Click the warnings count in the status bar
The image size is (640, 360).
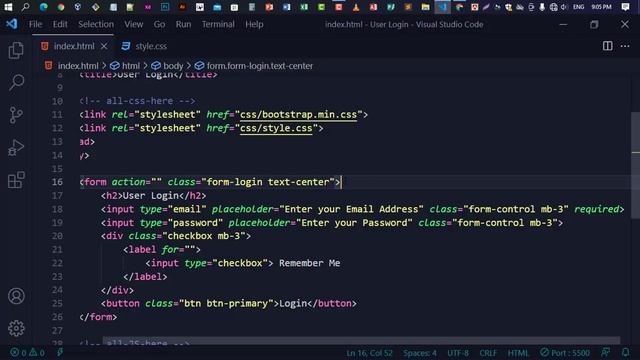pos(37,352)
